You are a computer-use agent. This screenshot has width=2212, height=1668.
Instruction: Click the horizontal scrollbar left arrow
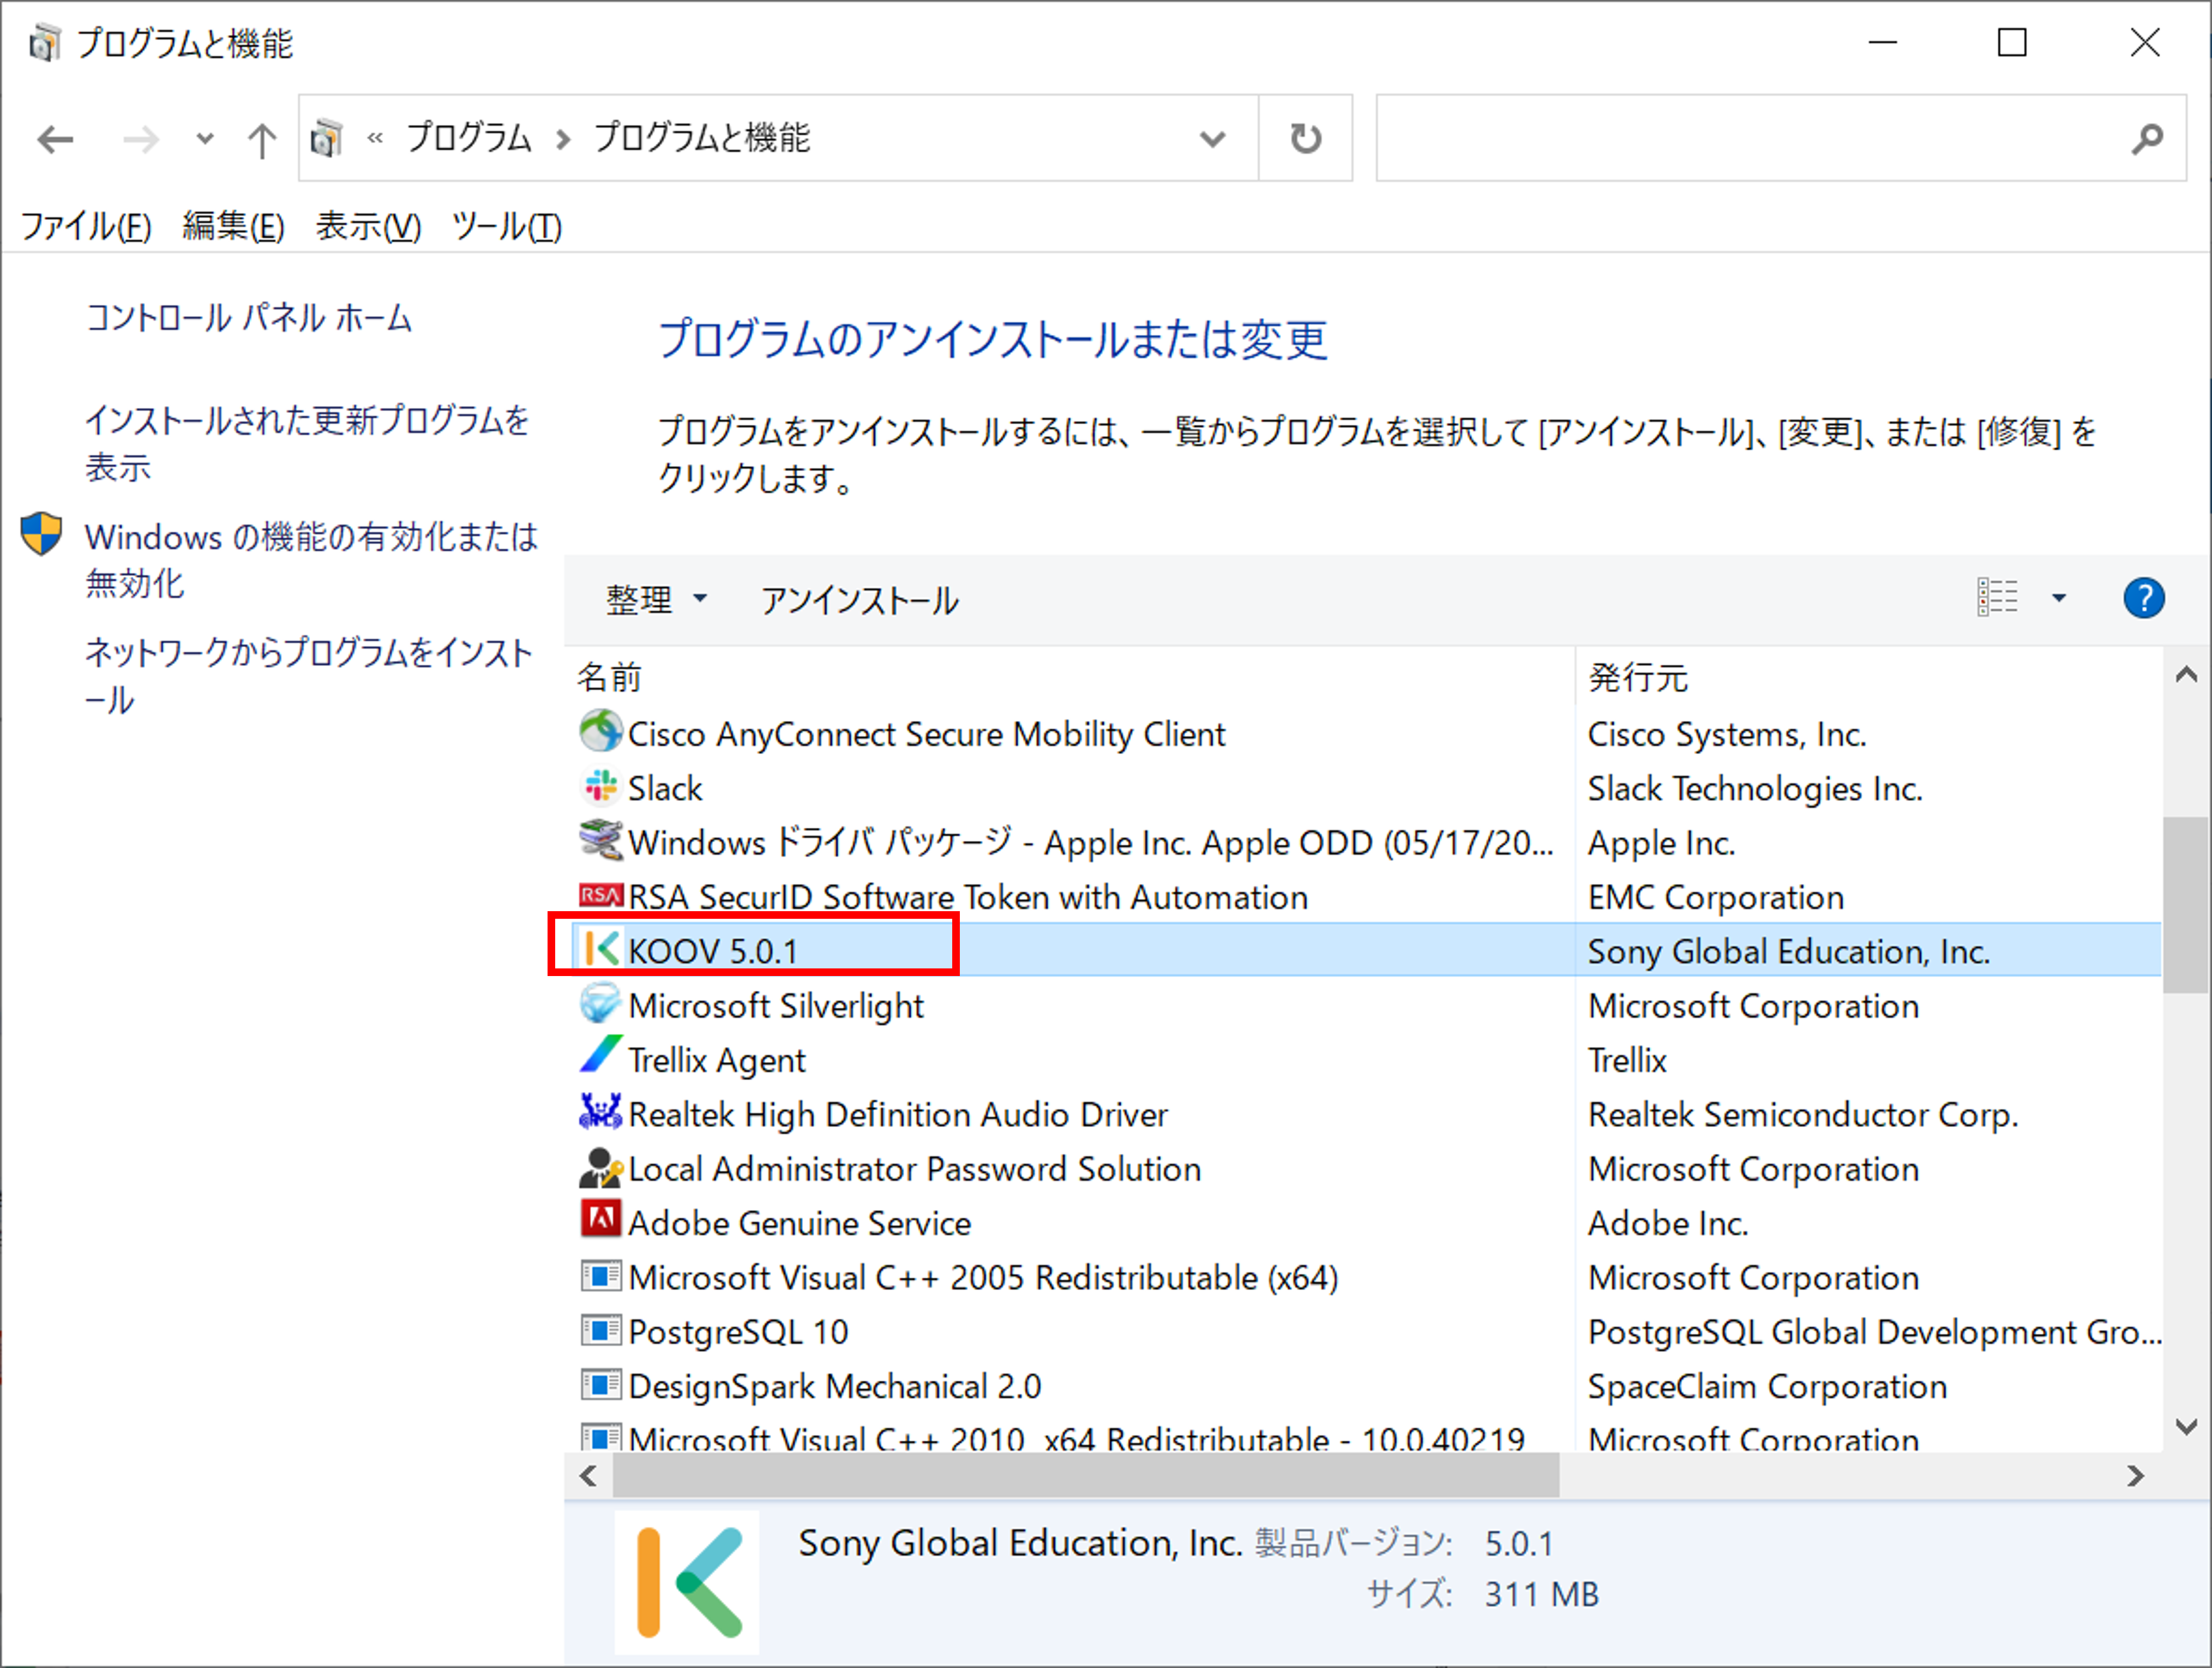point(588,1475)
